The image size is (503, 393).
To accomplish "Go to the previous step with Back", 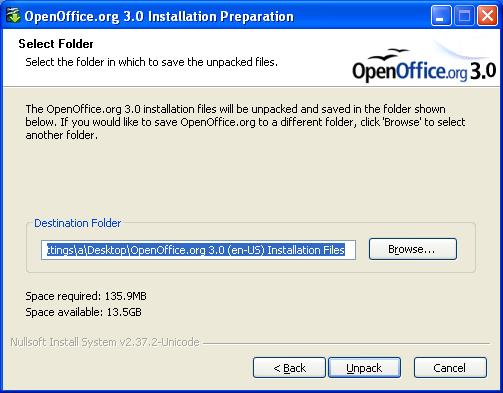I will pos(289,368).
